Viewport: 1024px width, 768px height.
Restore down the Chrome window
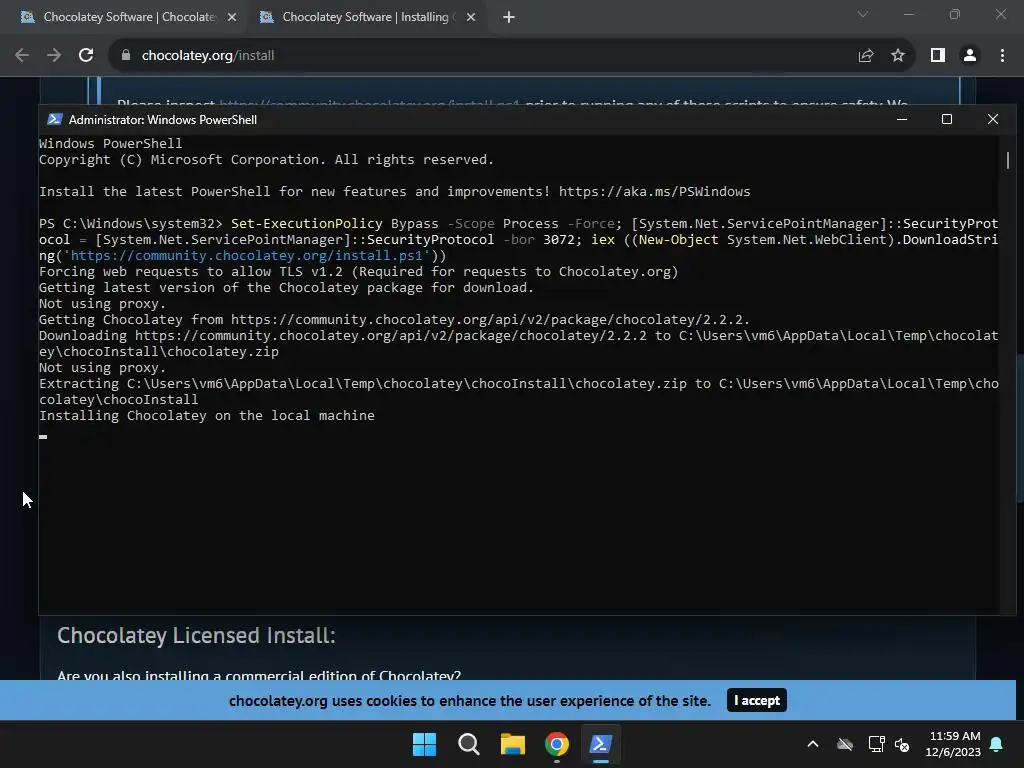click(x=955, y=14)
